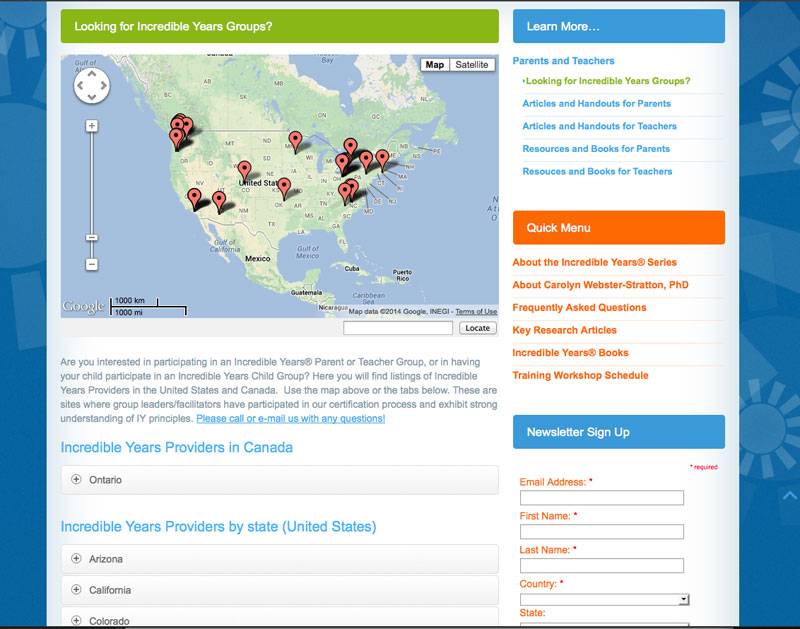
Task: Open About the Incredible Years Series
Action: [x=594, y=262]
